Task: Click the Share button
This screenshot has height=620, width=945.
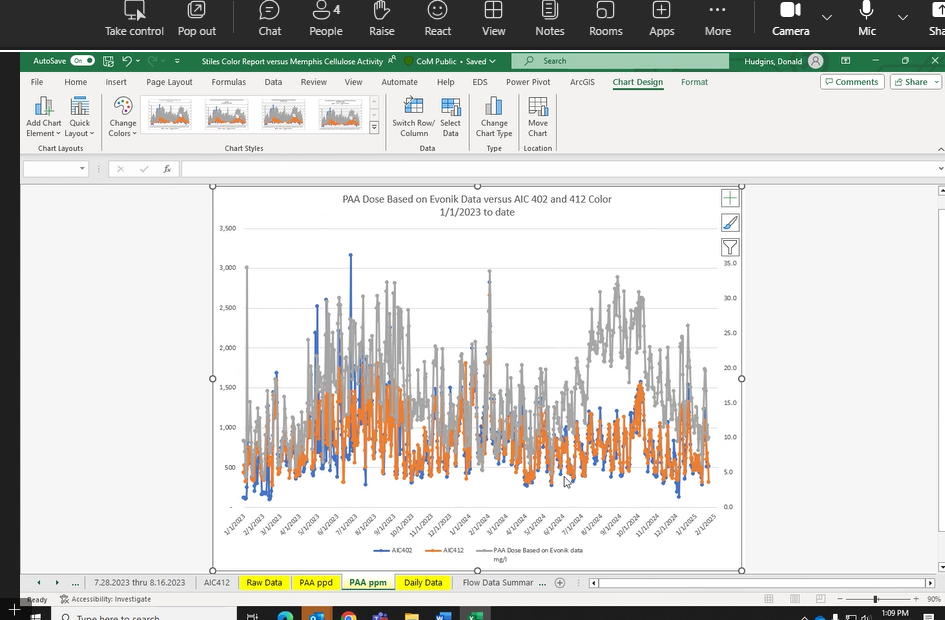Action: pos(915,82)
